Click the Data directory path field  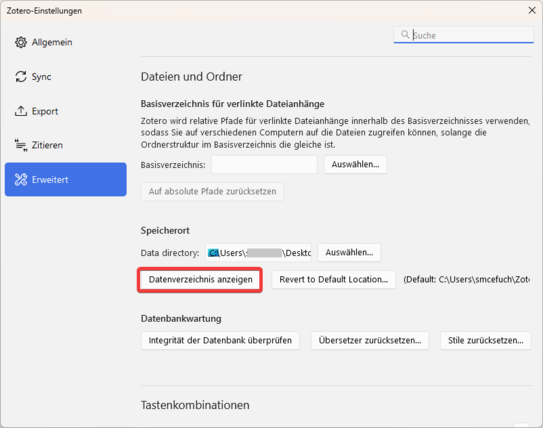click(x=258, y=253)
